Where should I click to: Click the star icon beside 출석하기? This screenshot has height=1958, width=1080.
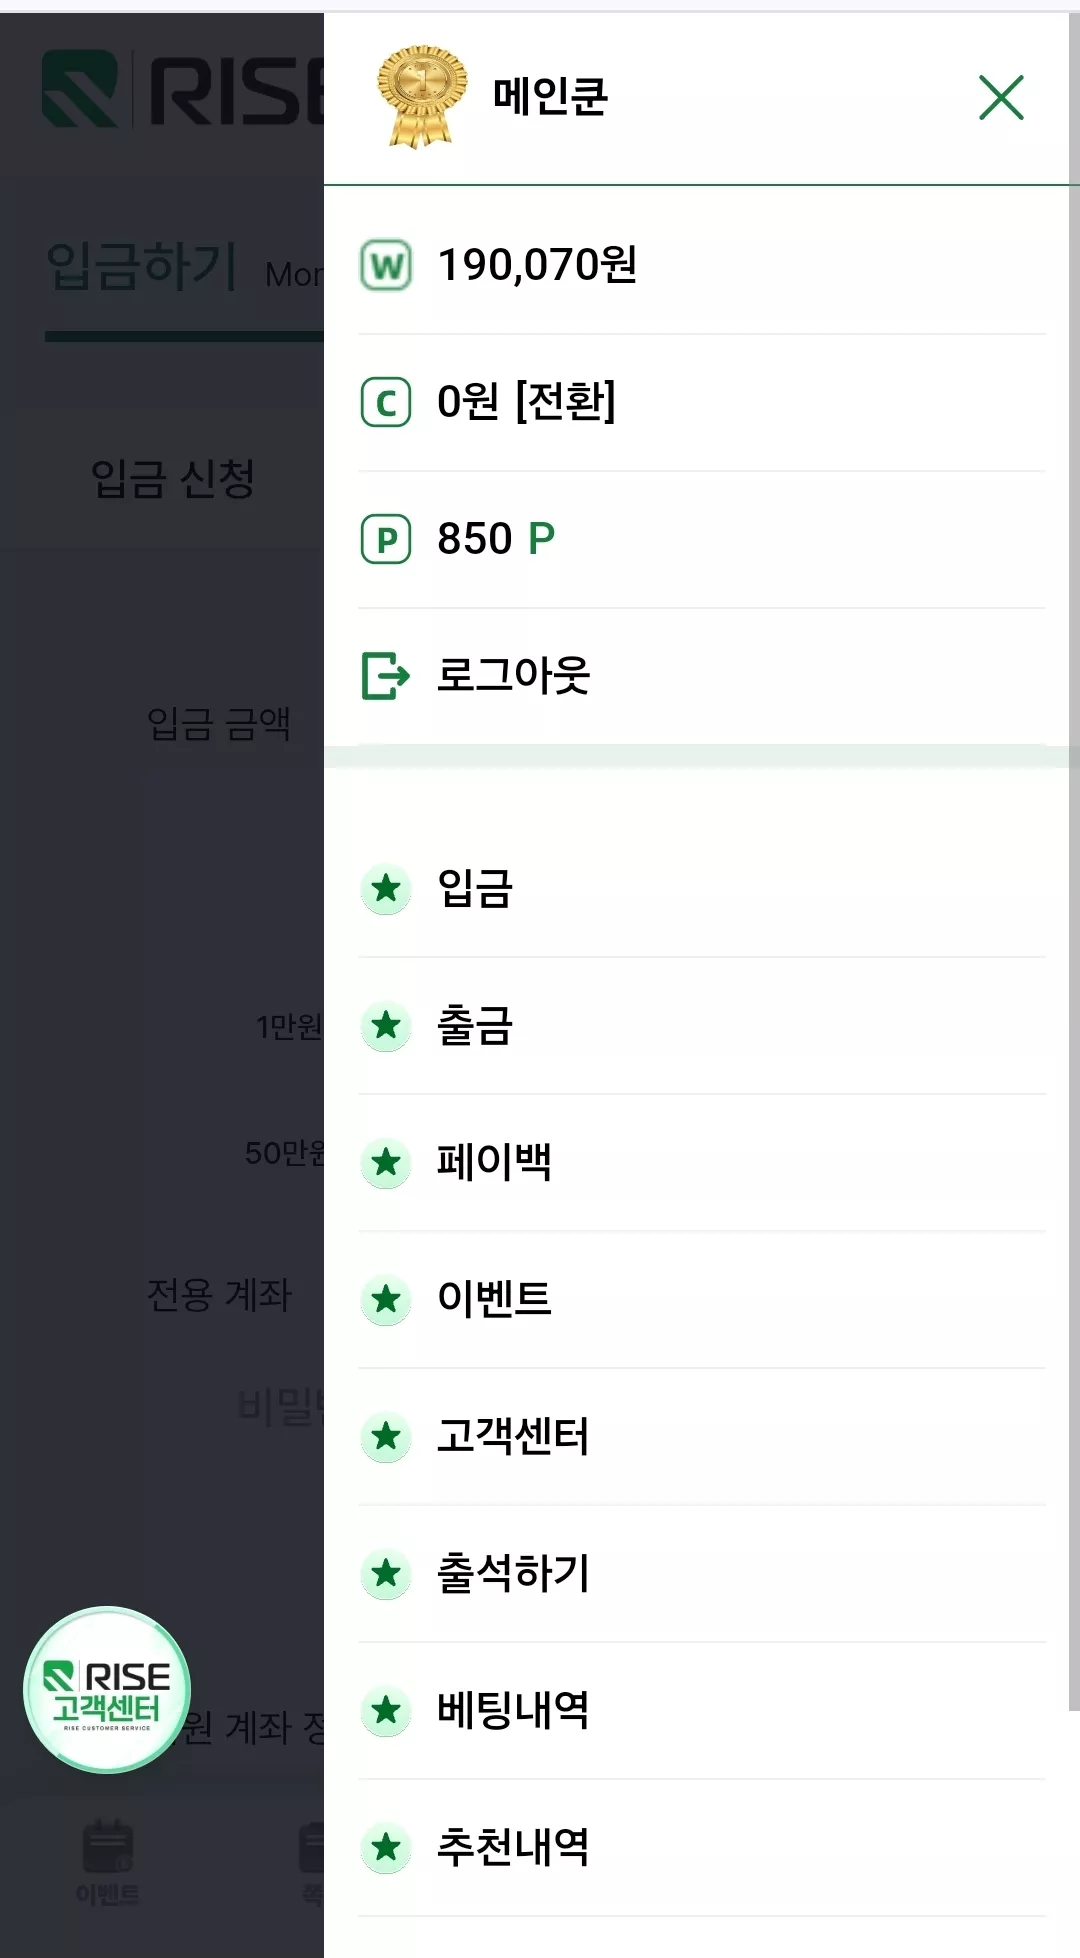coord(386,1574)
